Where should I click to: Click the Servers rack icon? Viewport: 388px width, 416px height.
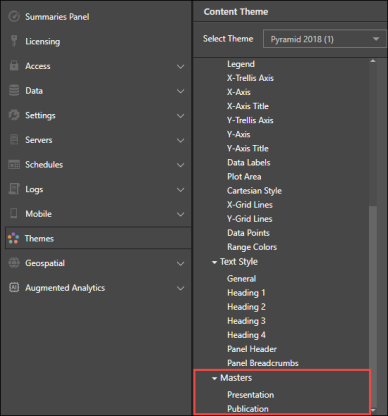coord(14,140)
